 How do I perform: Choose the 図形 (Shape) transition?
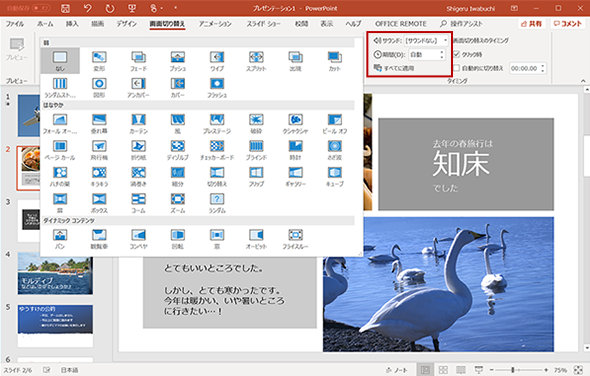pos(99,87)
